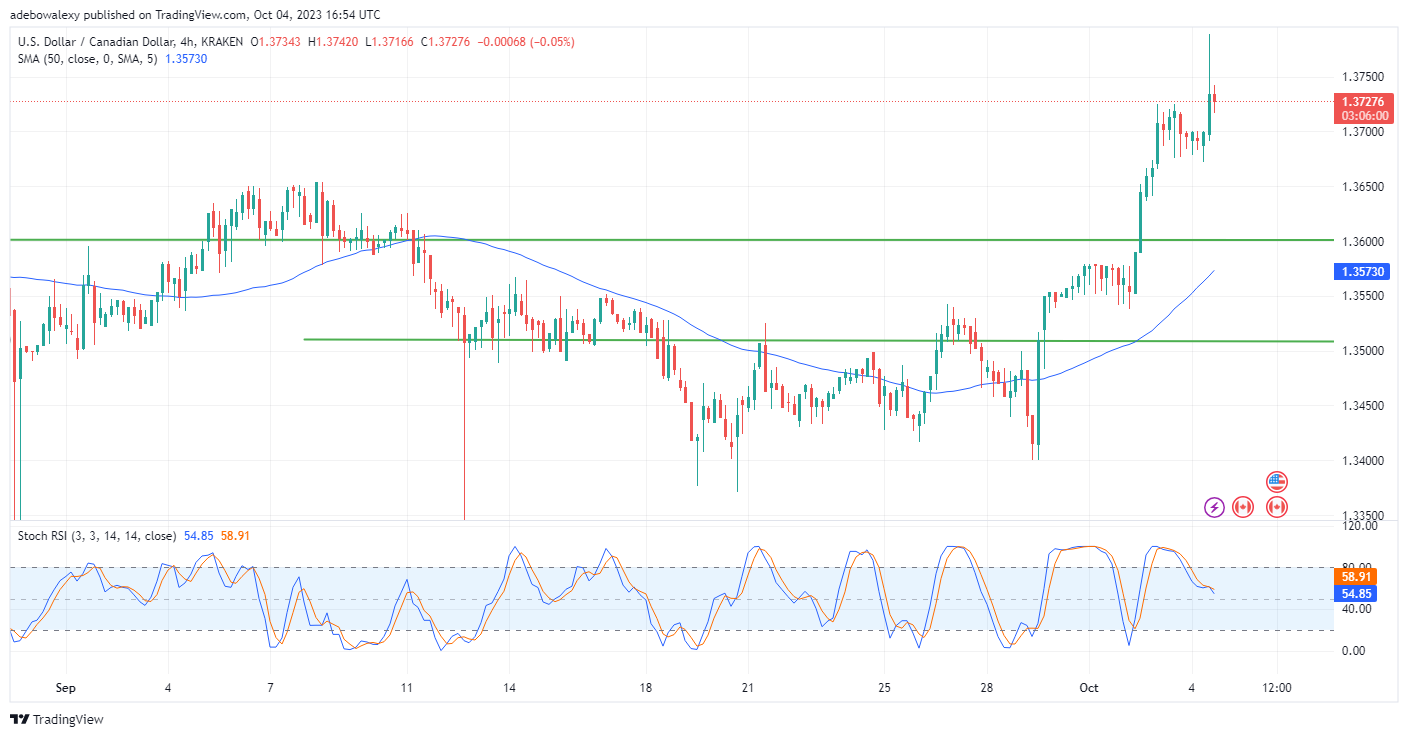This screenshot has height=737, width=1408.
Task: Click the open value O1.37343 in the header
Action: (x=277, y=42)
